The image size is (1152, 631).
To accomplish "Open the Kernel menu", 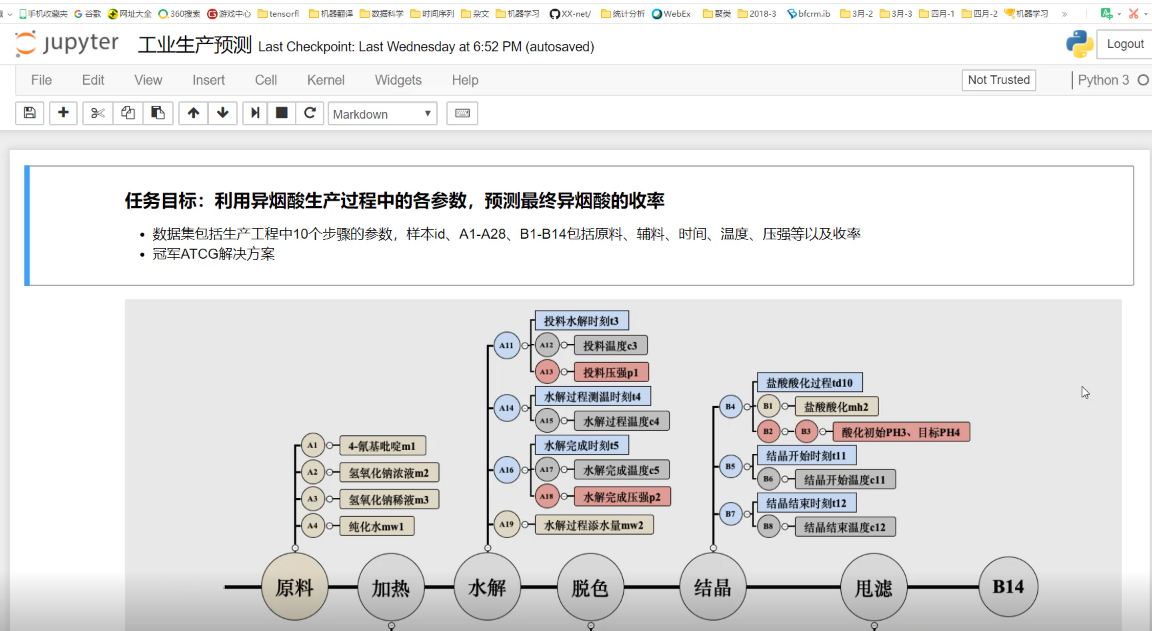I will 325,80.
